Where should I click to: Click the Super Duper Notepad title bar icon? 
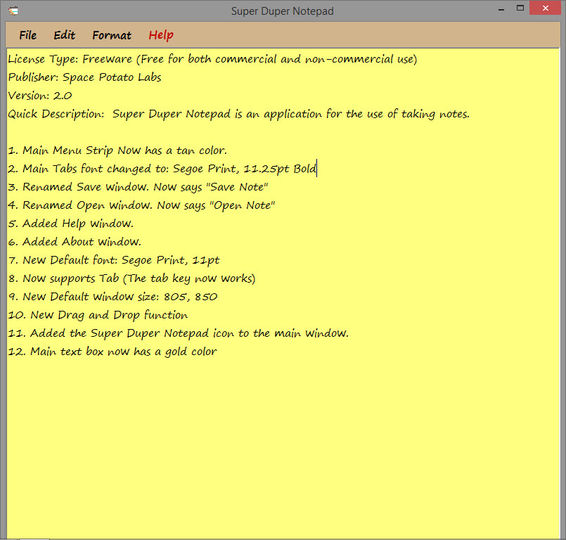[13, 11]
